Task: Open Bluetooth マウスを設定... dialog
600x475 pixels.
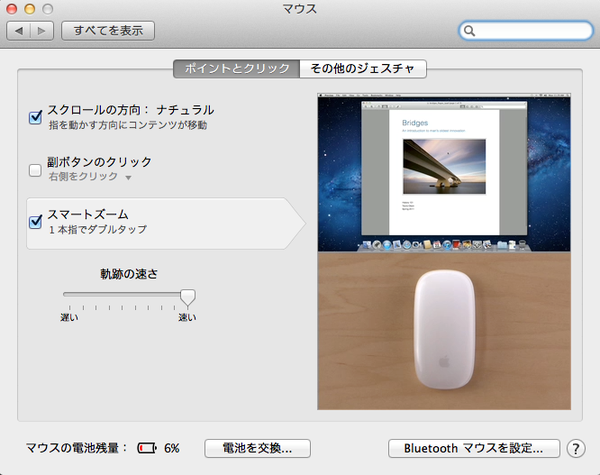Action: pos(474,448)
